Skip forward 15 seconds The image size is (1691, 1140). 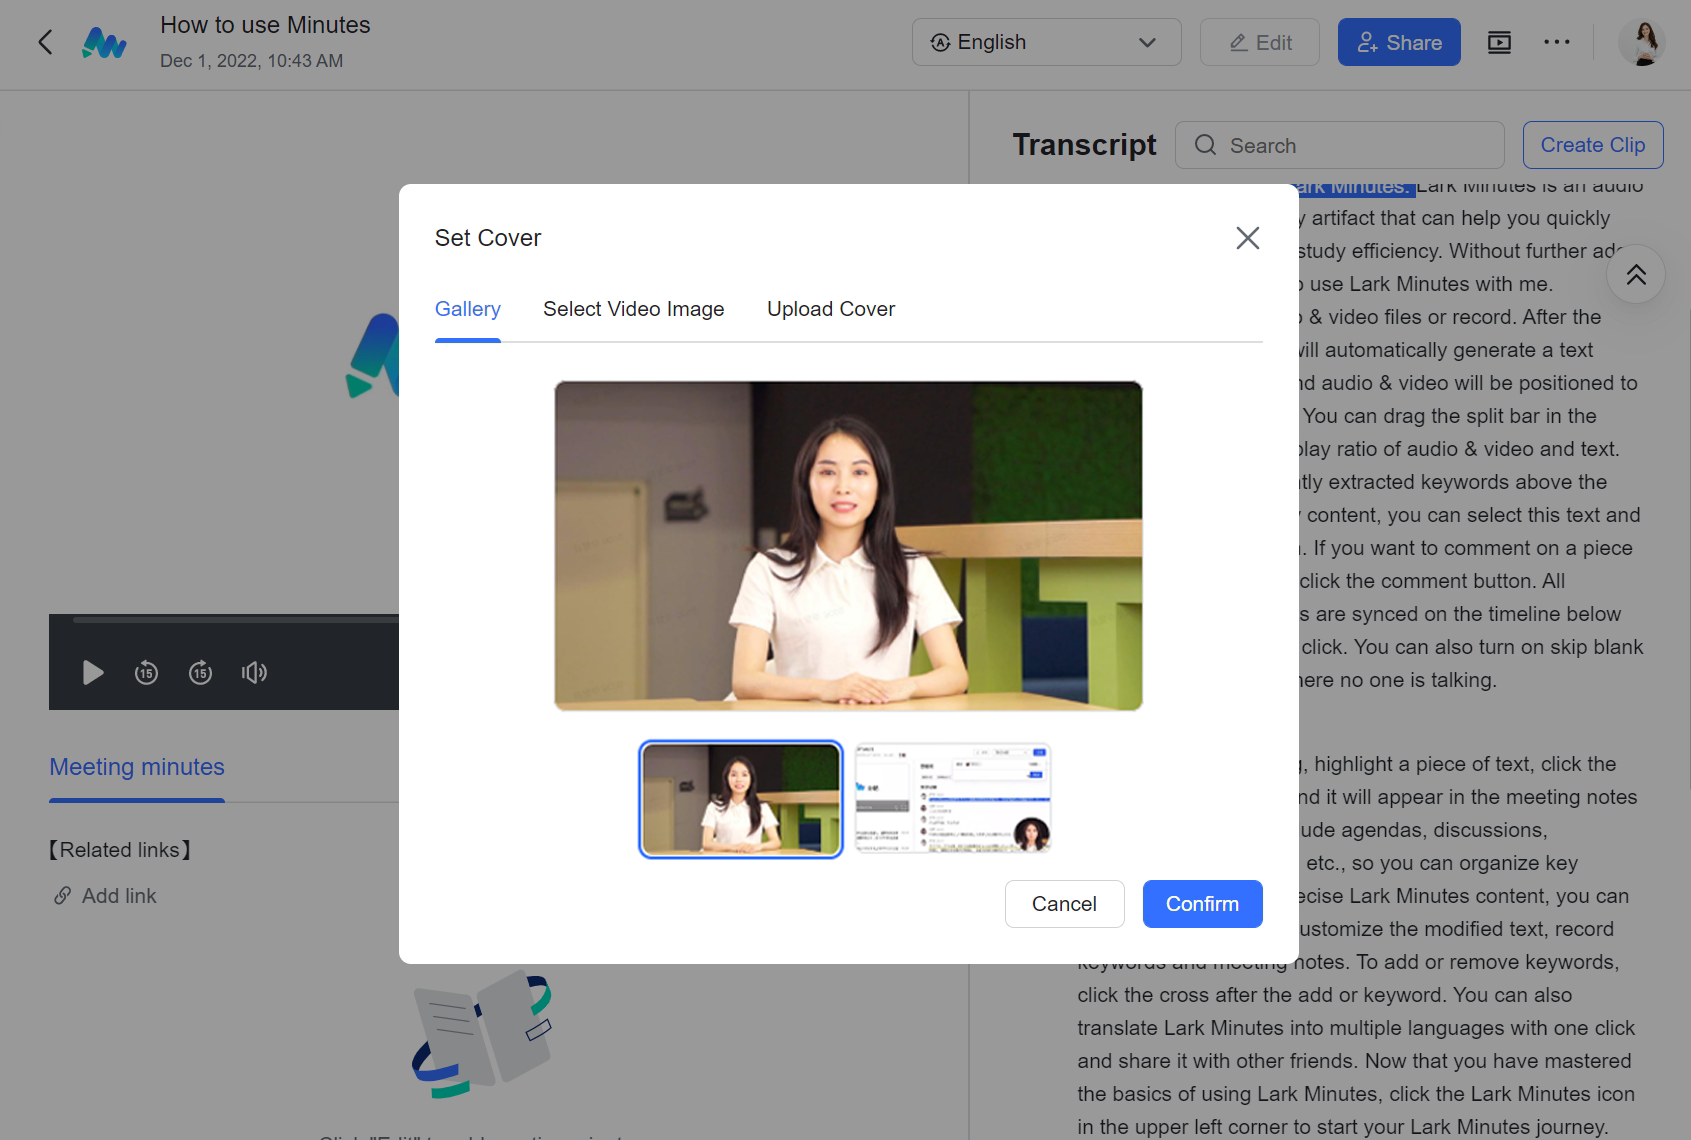tap(201, 673)
